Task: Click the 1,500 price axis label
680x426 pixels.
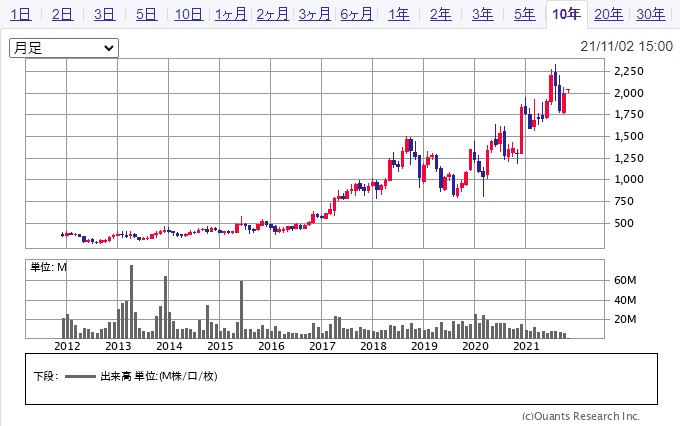Action: click(629, 136)
